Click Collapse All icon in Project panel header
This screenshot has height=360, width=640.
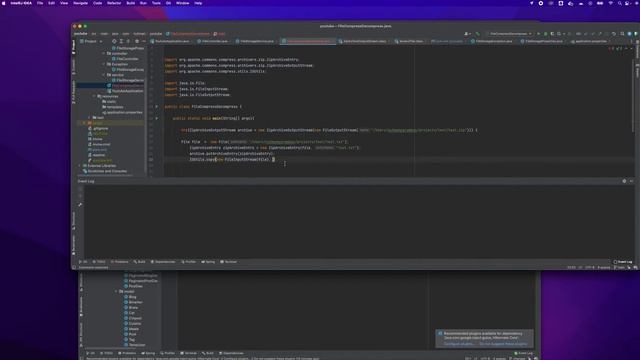[x=129, y=41]
